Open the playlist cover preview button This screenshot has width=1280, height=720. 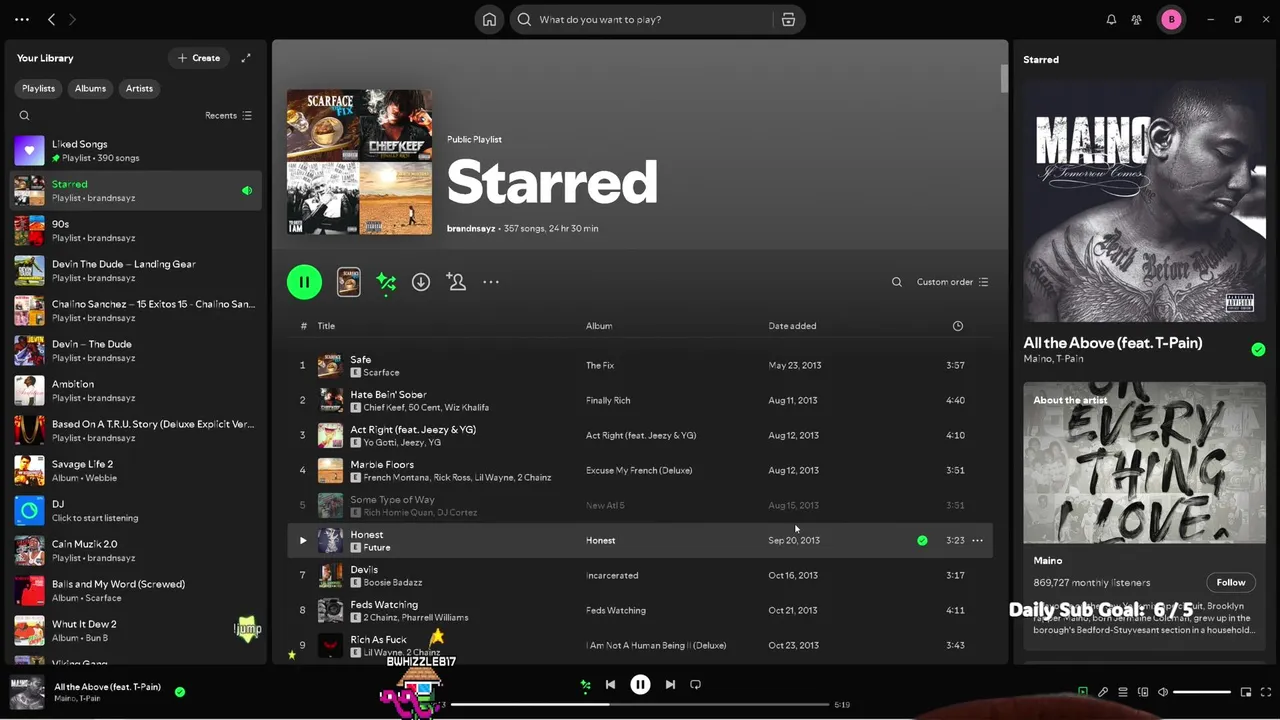pyautogui.click(x=348, y=282)
